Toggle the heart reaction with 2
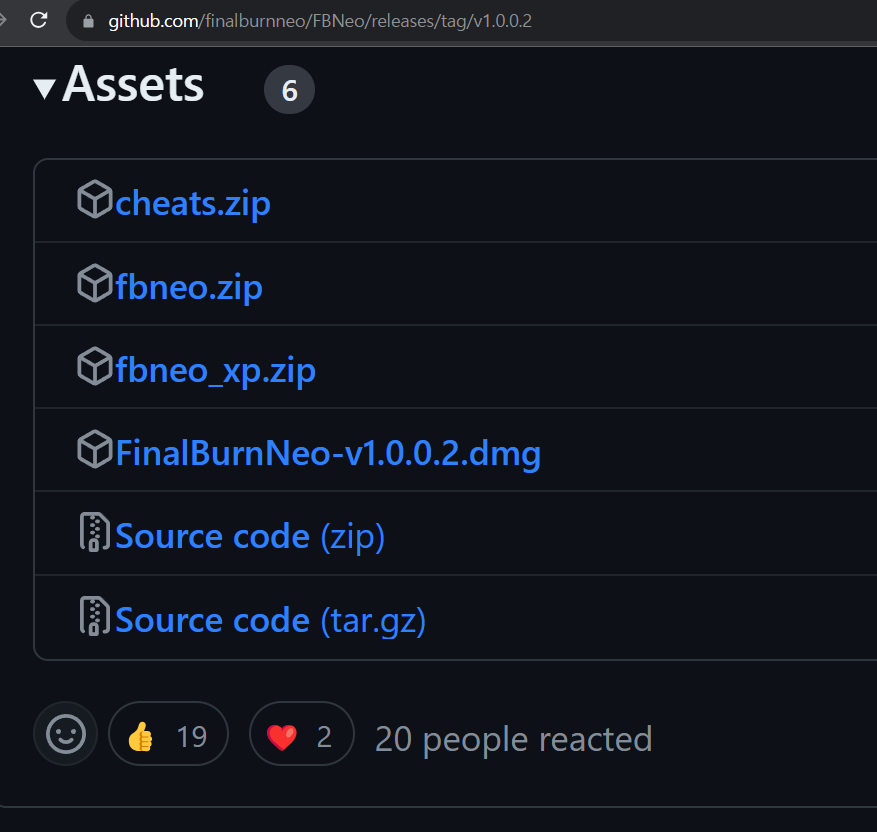This screenshot has width=877, height=832. [x=302, y=734]
